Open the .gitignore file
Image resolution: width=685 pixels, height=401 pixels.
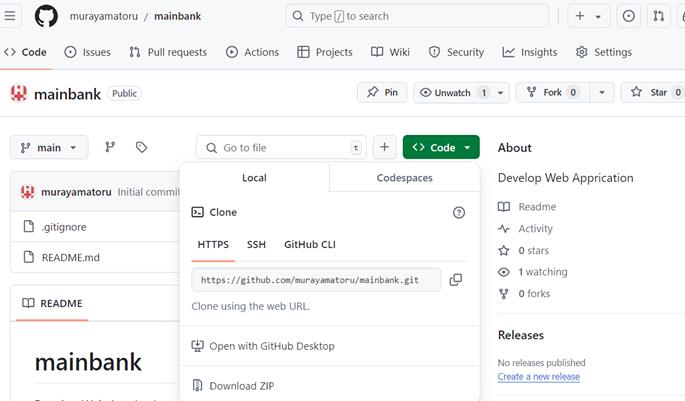[64, 227]
